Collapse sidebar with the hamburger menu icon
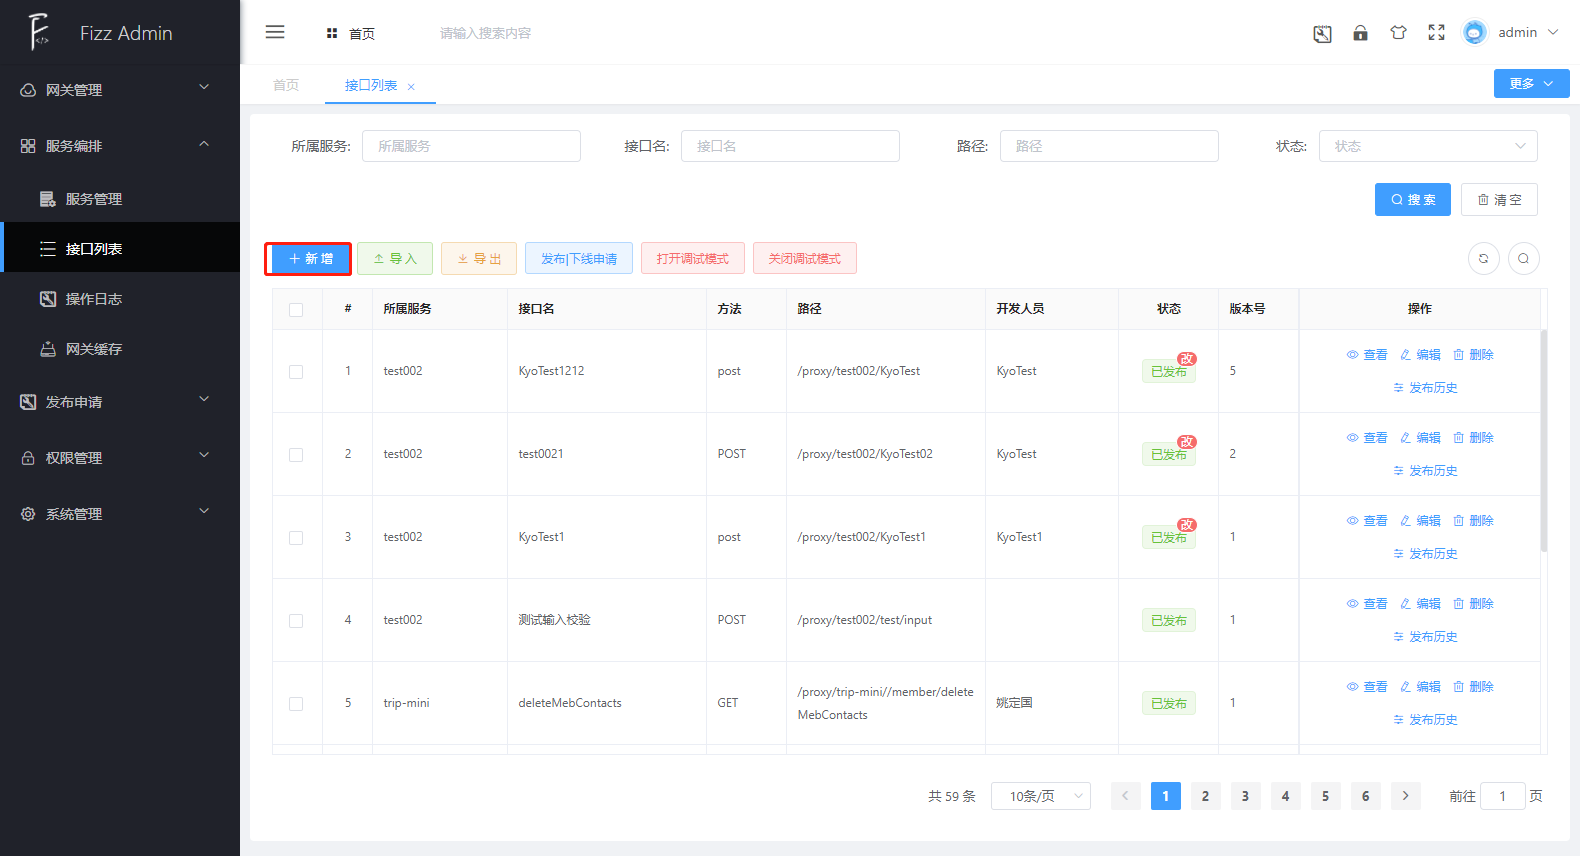The image size is (1580, 856). pyautogui.click(x=275, y=32)
